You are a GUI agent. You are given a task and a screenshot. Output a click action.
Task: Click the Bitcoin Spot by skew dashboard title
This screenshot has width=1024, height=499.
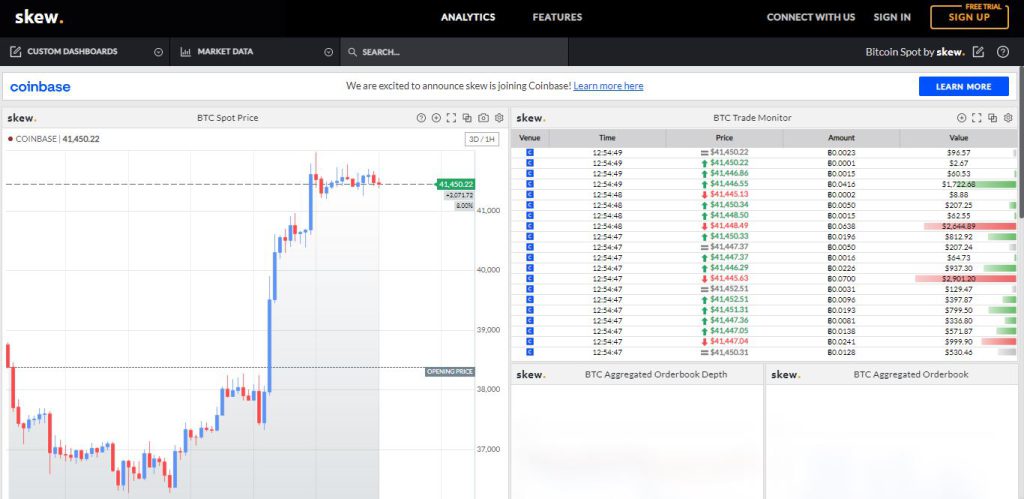tap(915, 52)
